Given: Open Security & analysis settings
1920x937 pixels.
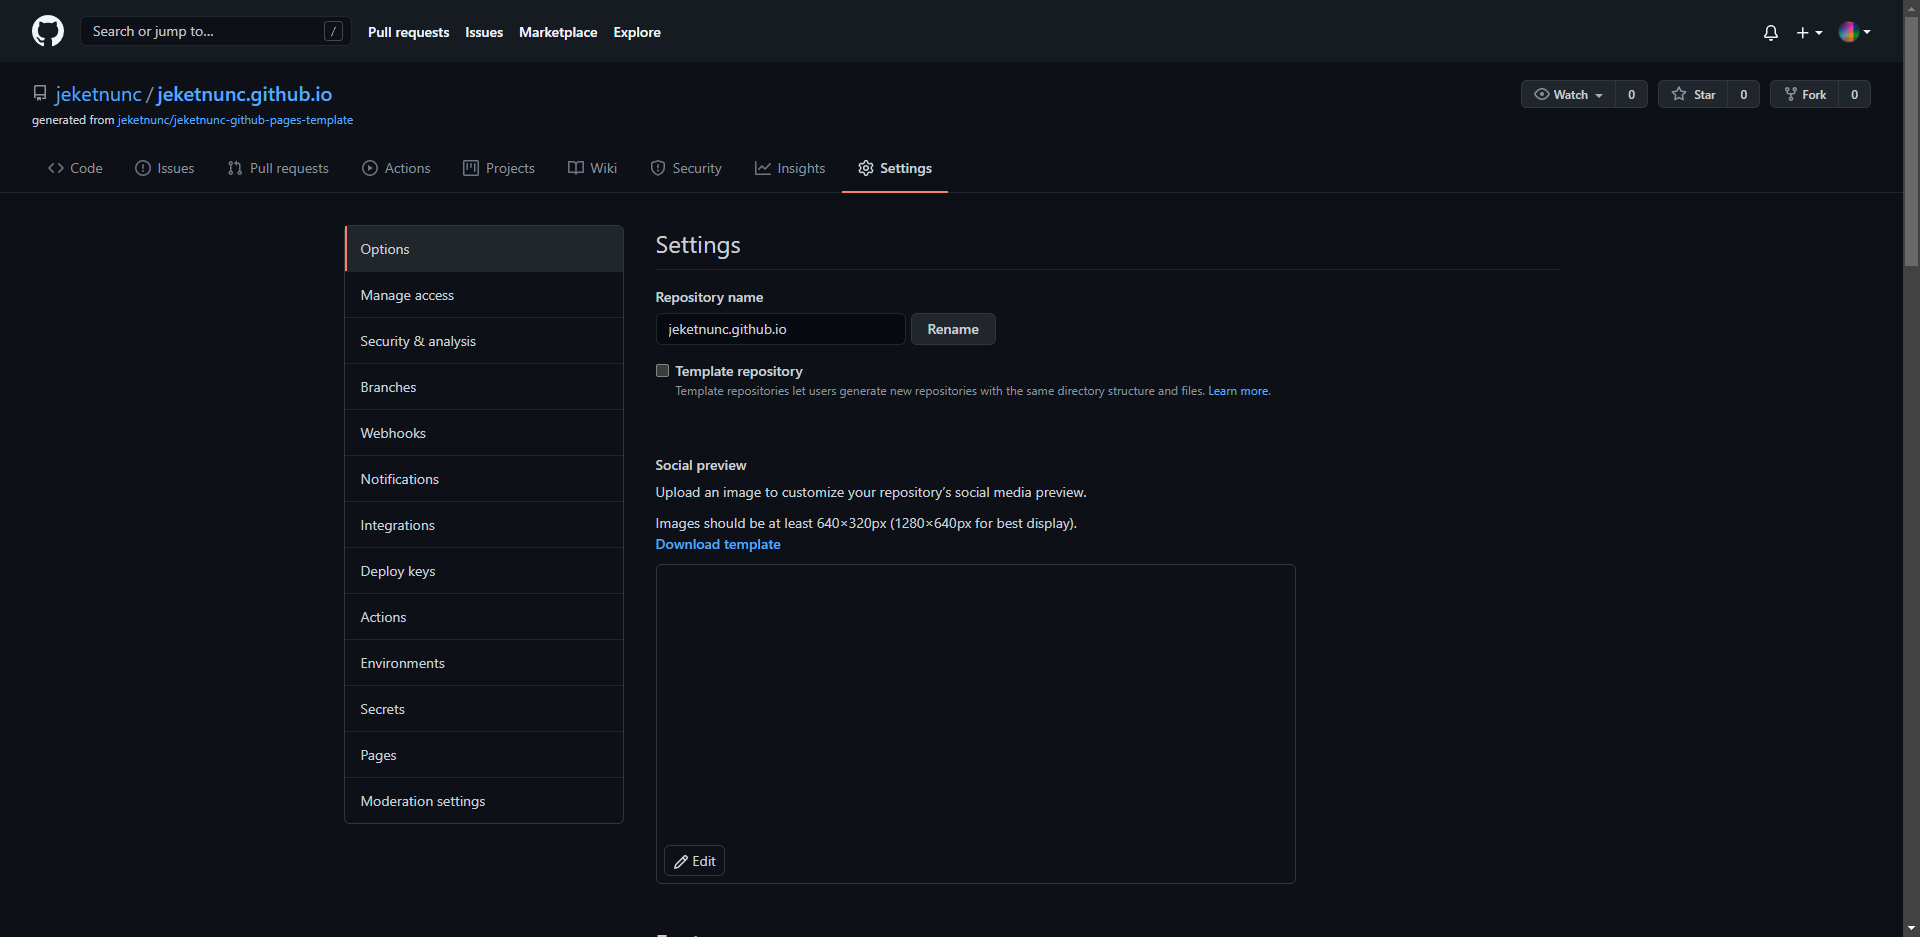Looking at the screenshot, I should pyautogui.click(x=484, y=341).
